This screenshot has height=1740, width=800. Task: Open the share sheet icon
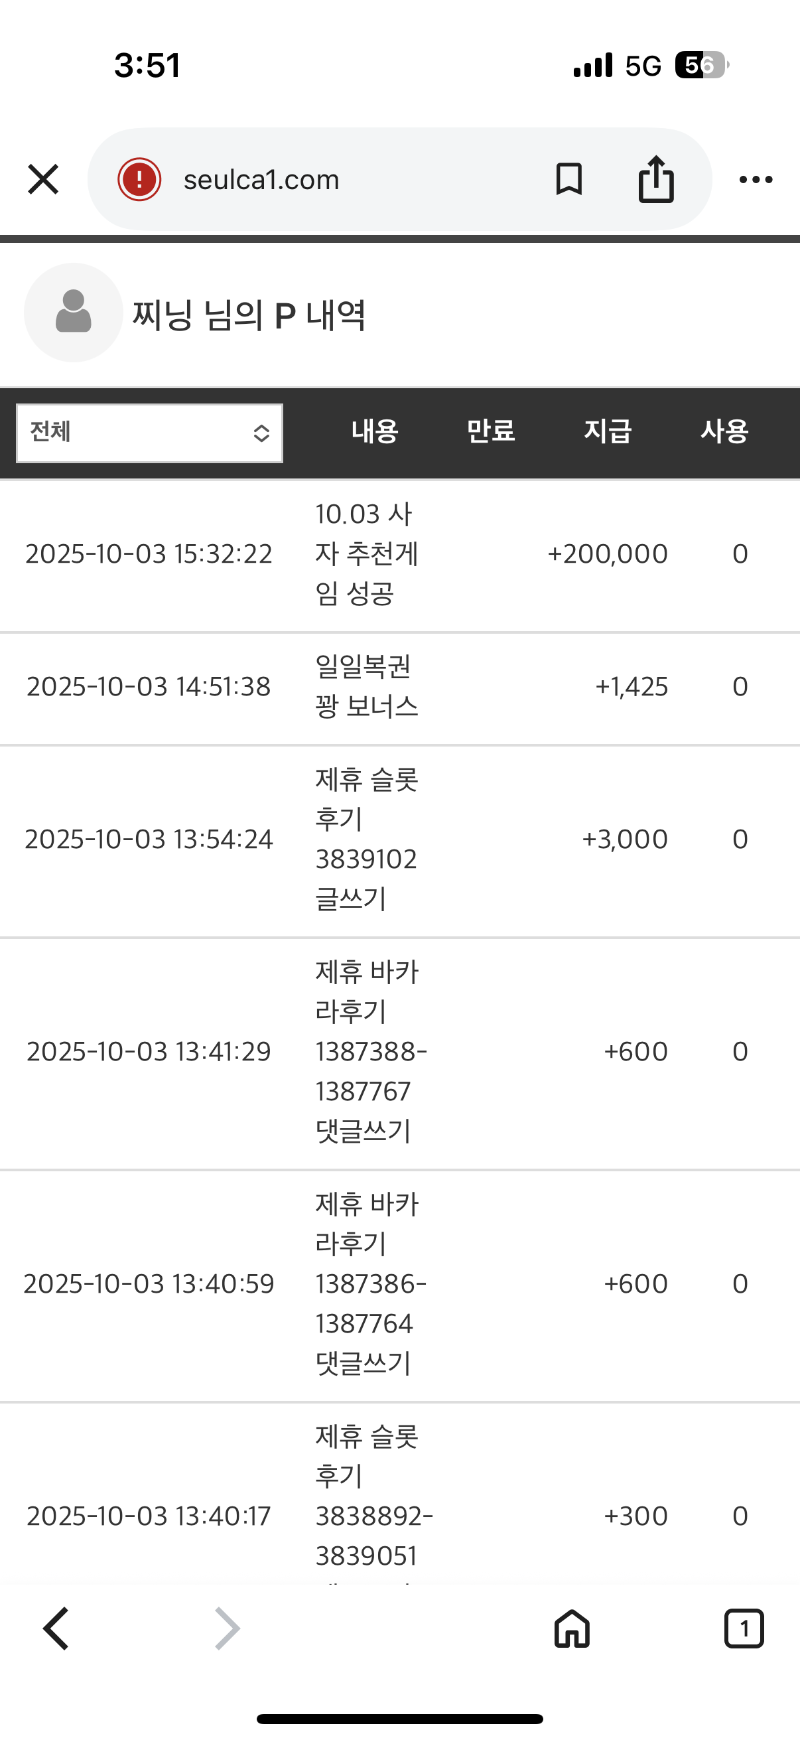click(656, 180)
